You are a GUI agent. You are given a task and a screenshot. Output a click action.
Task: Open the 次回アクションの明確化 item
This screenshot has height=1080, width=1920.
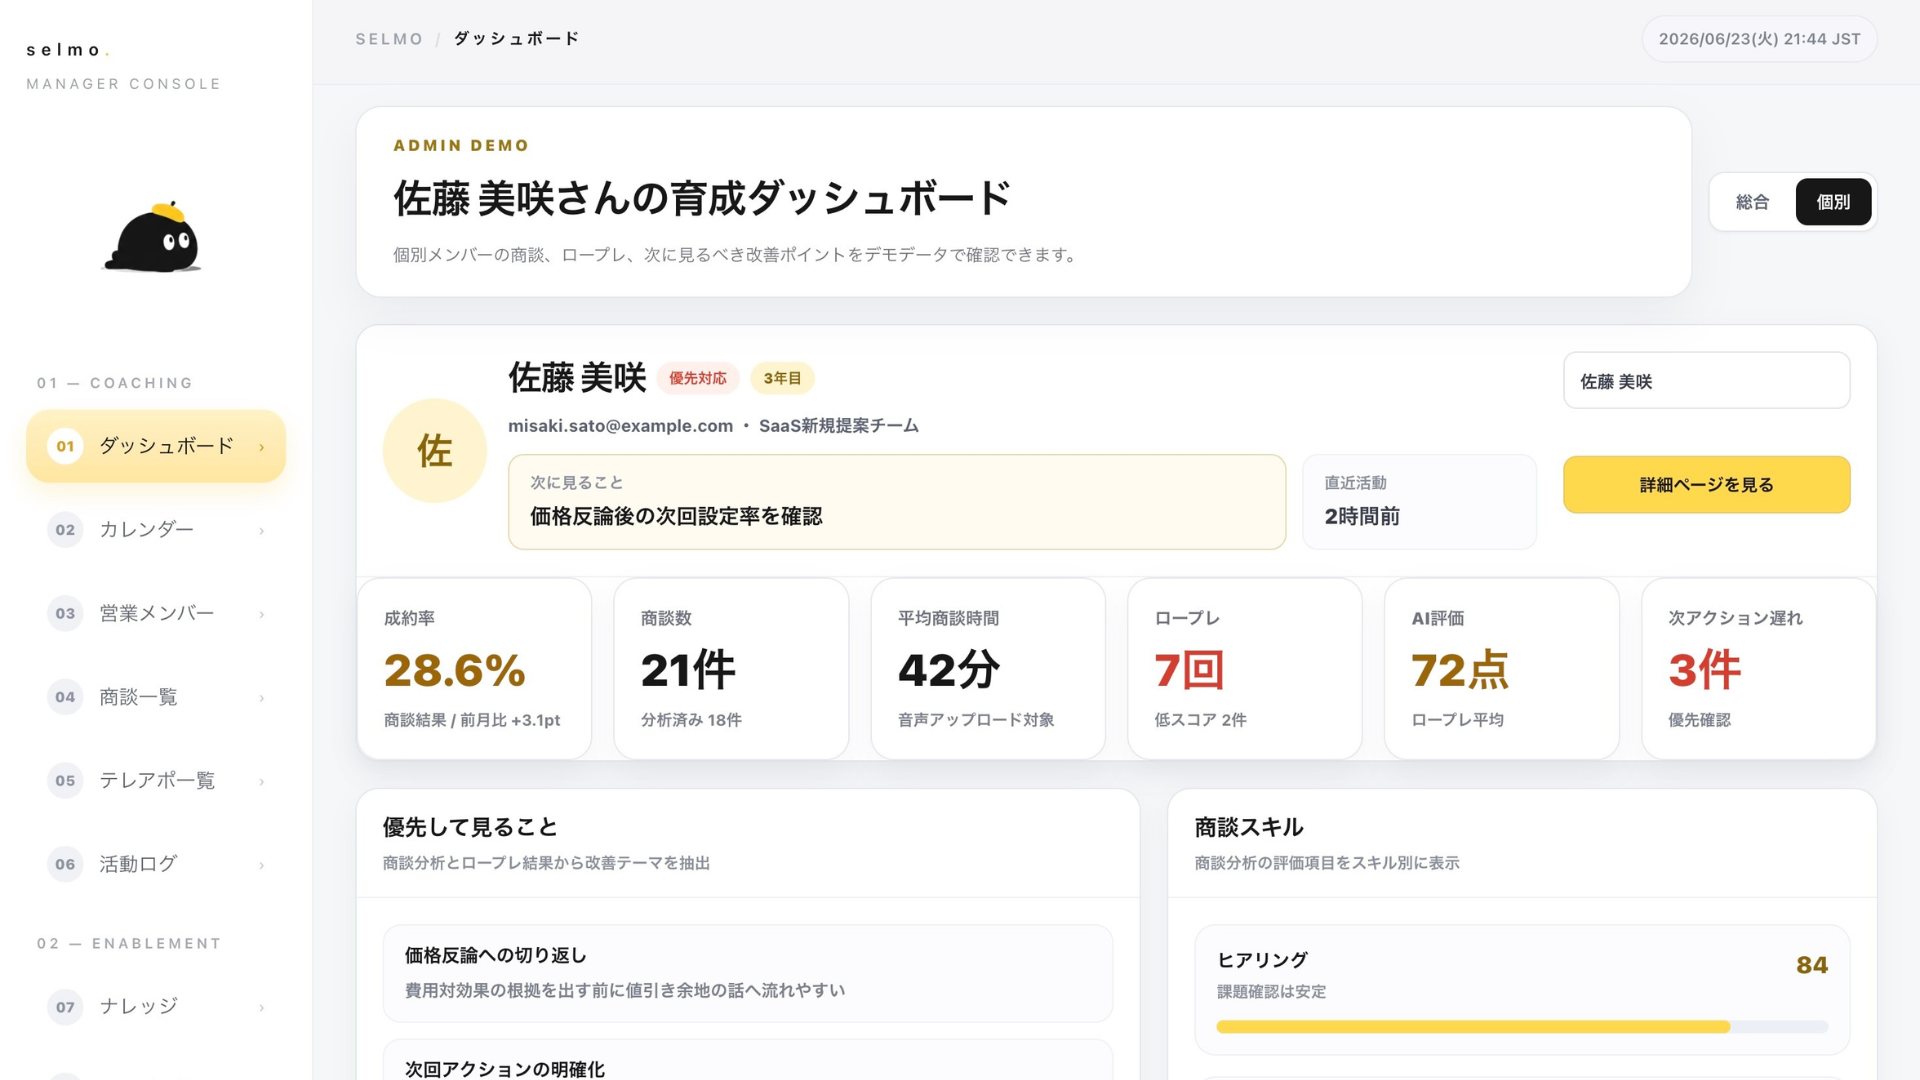[x=748, y=1060]
